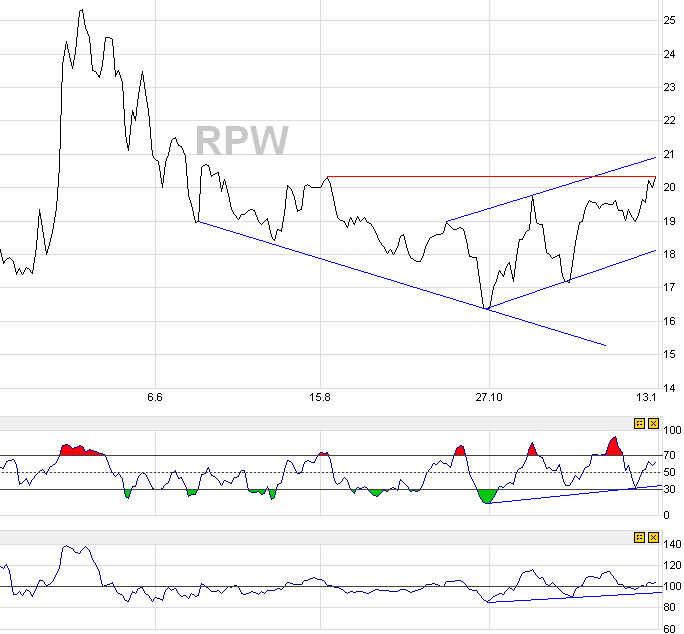684x634 pixels.
Task: Close the RSI indicator panel
Action: (653, 423)
